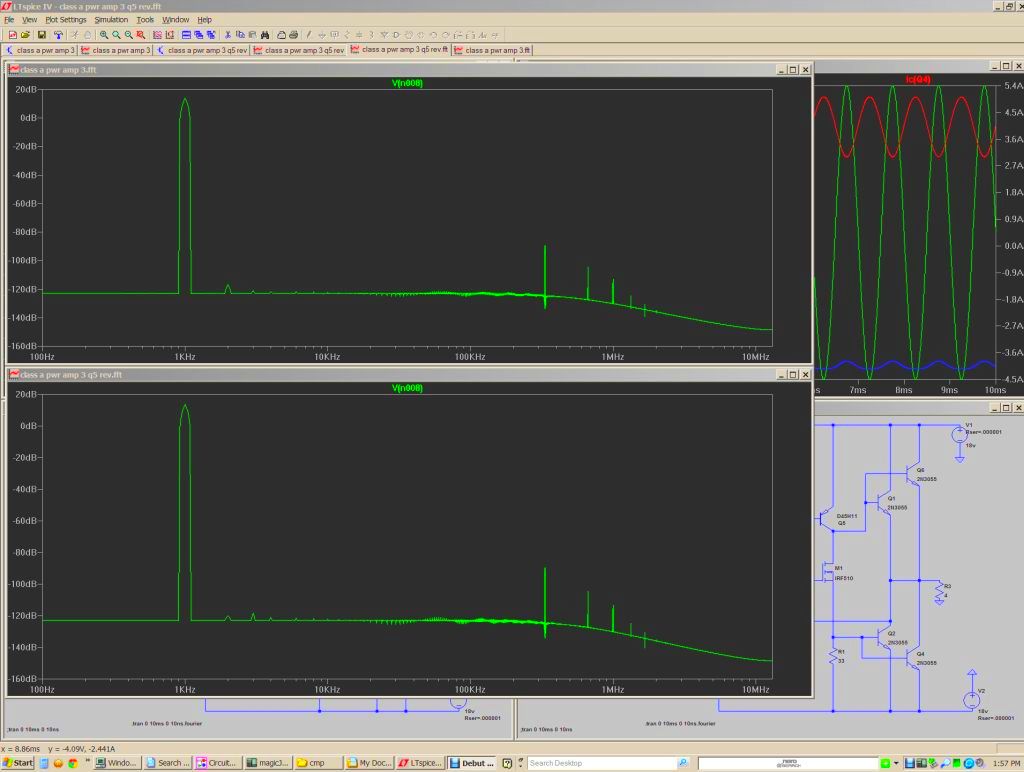Click the cmp folder taskbar button
This screenshot has height=772, width=1024.
[318, 763]
